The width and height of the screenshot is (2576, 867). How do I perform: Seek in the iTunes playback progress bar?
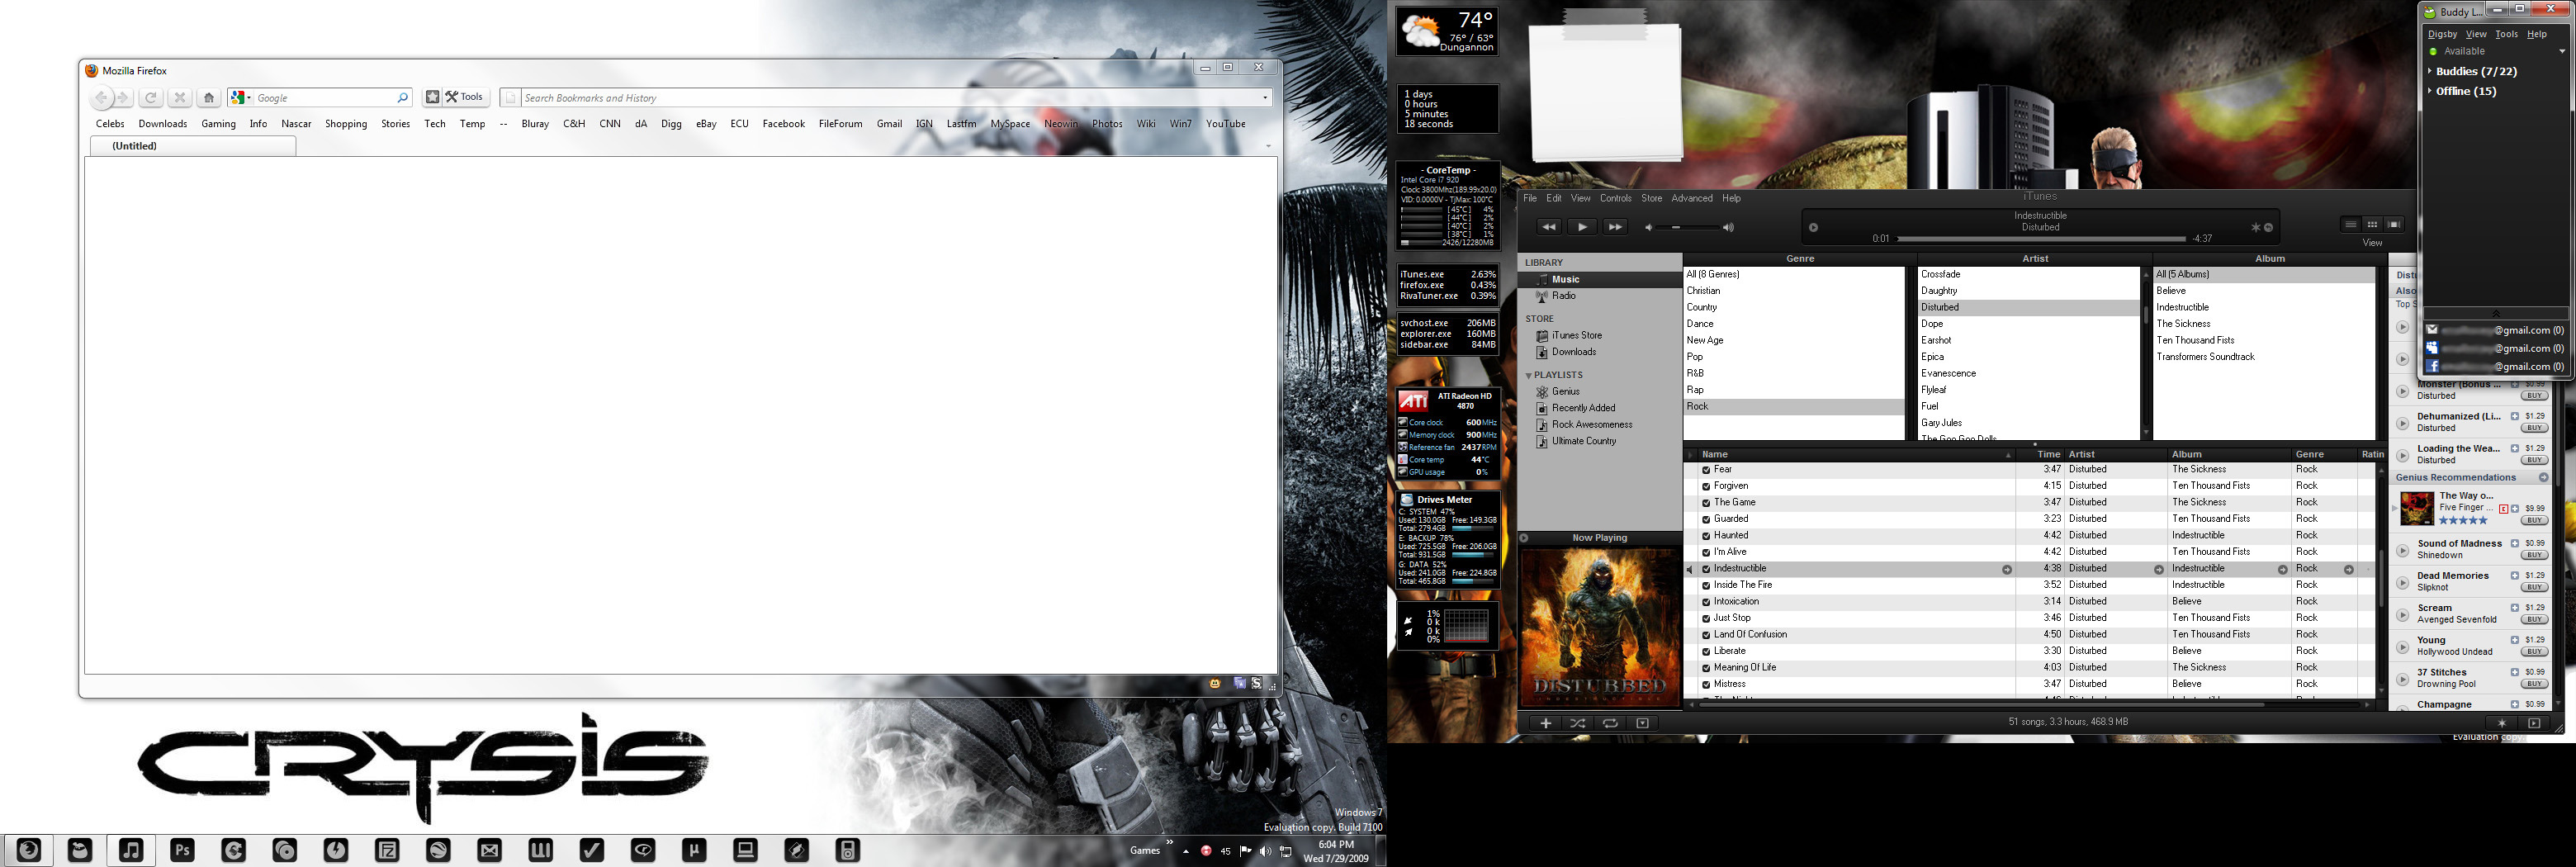(2040, 239)
